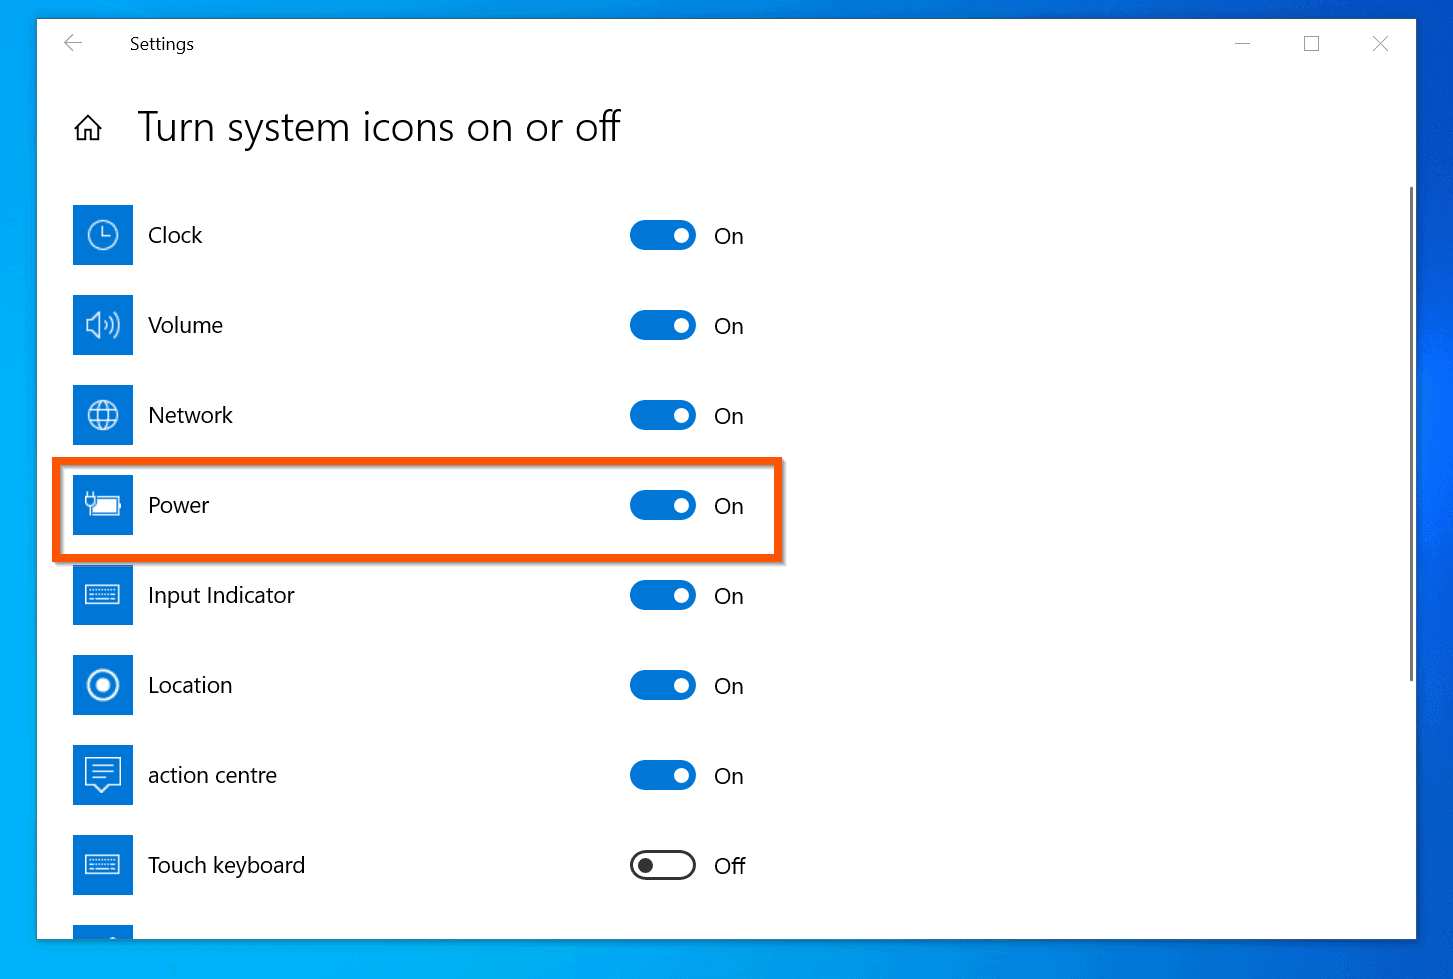
Task: Toggle the Input Indicator off
Action: (x=662, y=595)
